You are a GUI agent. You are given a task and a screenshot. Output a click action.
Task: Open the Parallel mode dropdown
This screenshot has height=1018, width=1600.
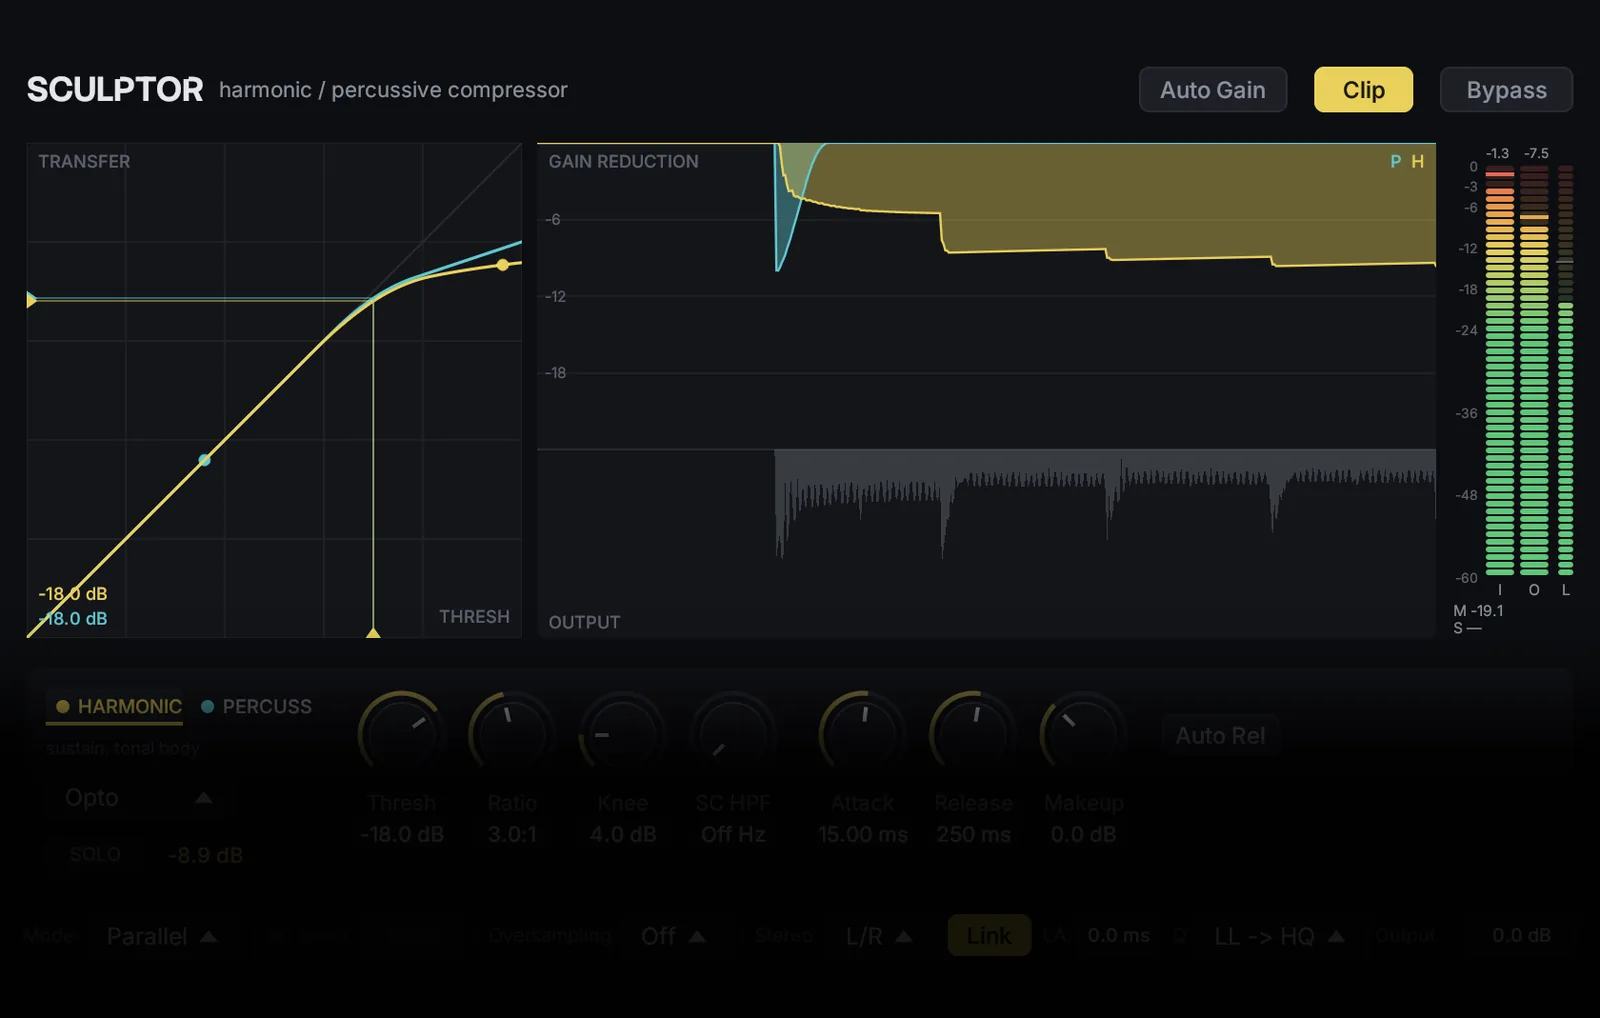tap(162, 936)
